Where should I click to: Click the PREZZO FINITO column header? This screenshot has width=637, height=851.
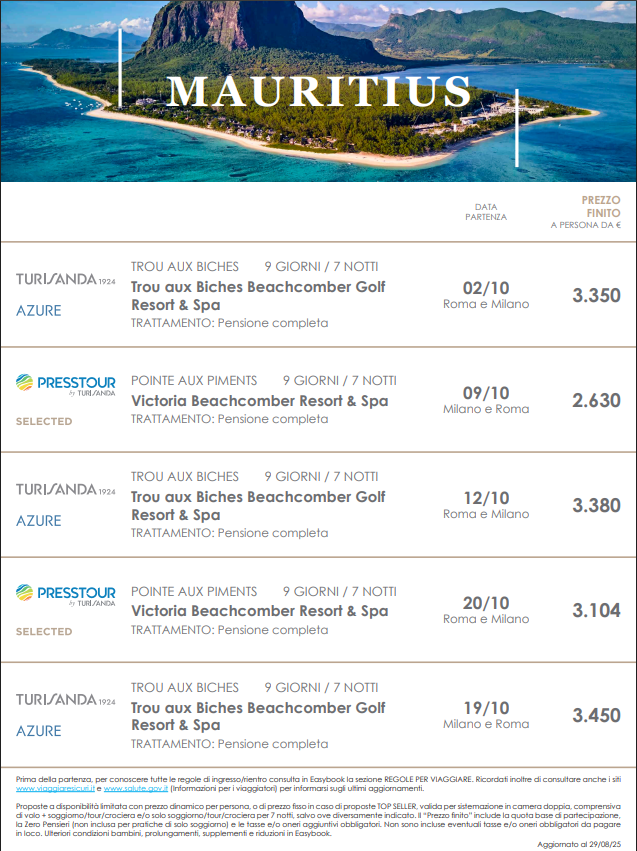coord(586,212)
